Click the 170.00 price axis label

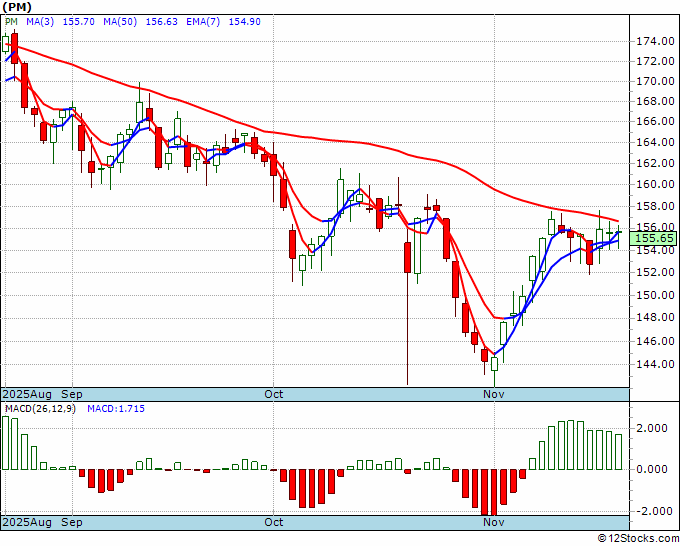click(655, 81)
